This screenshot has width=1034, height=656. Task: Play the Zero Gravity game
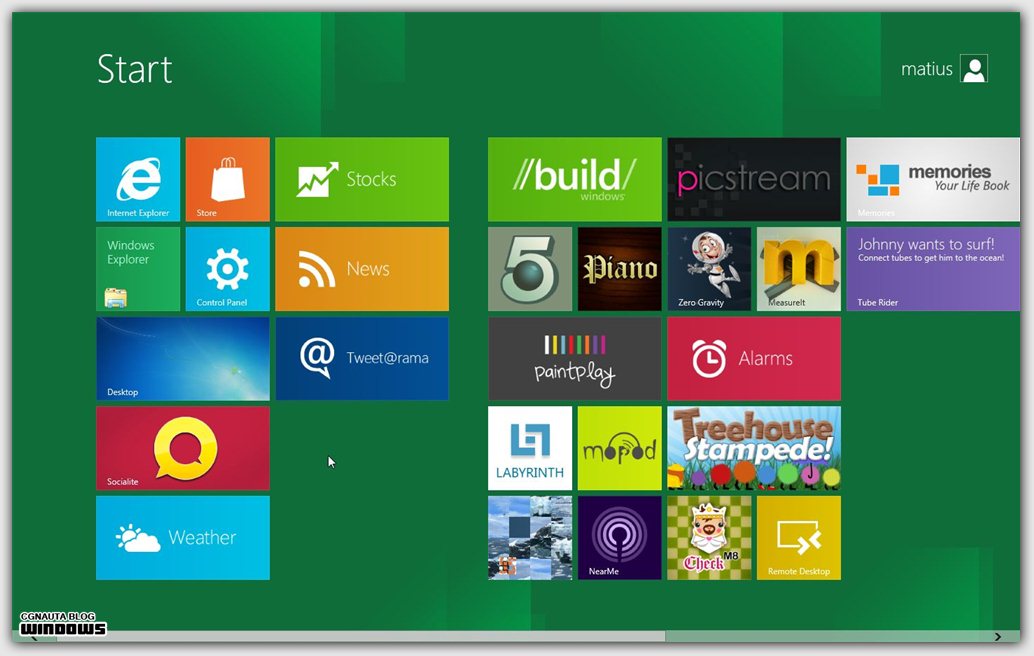[x=709, y=268]
